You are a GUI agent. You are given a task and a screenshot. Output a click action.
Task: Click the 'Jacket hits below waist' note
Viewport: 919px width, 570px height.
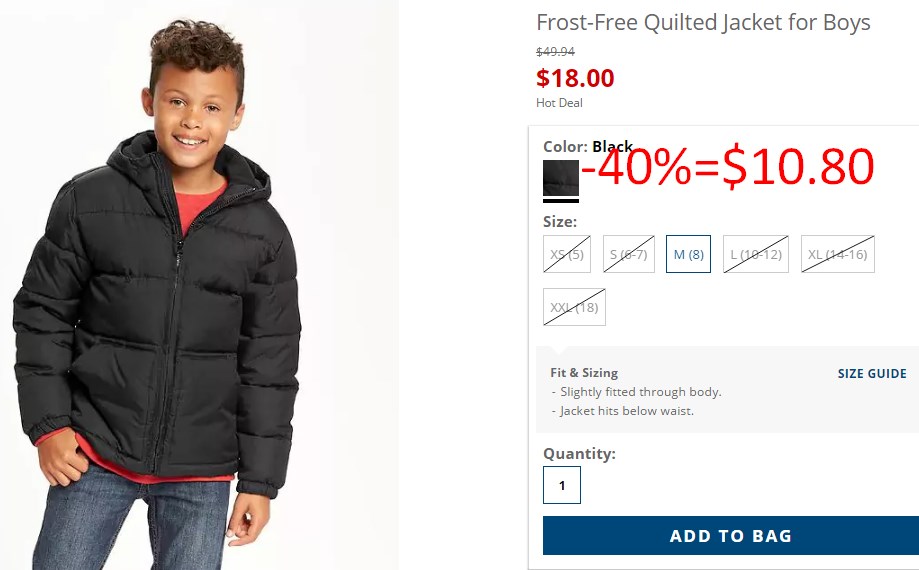coord(622,411)
